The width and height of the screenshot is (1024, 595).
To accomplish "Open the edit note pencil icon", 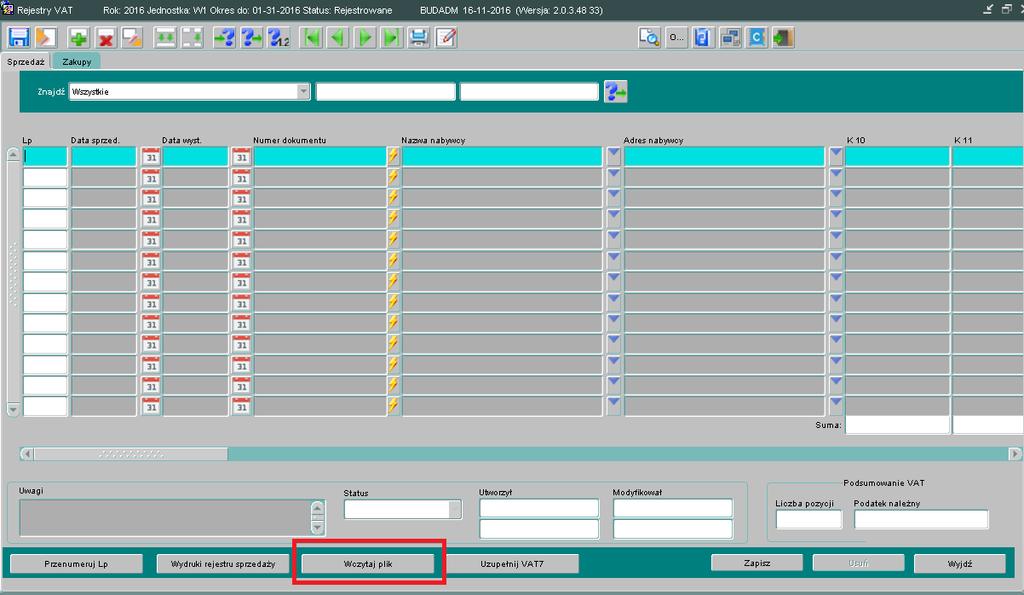I will click(x=445, y=37).
